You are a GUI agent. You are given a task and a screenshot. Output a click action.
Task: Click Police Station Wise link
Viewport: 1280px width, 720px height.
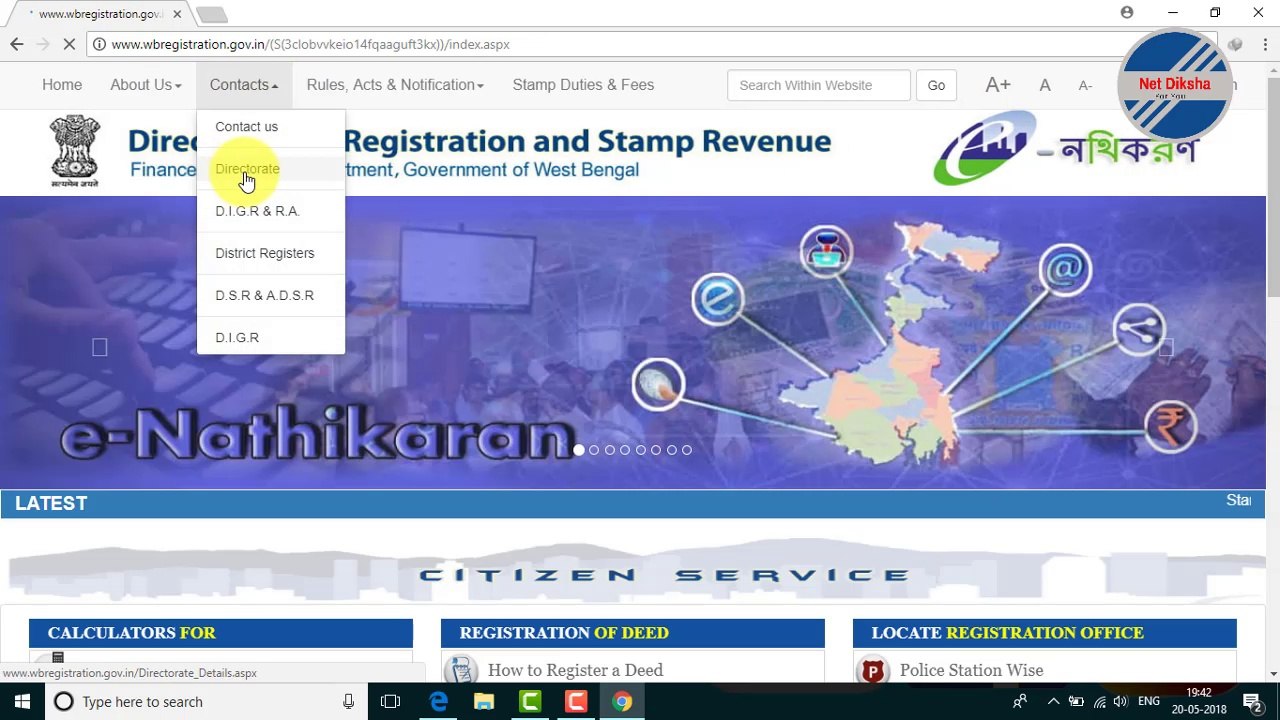pyautogui.click(x=971, y=670)
